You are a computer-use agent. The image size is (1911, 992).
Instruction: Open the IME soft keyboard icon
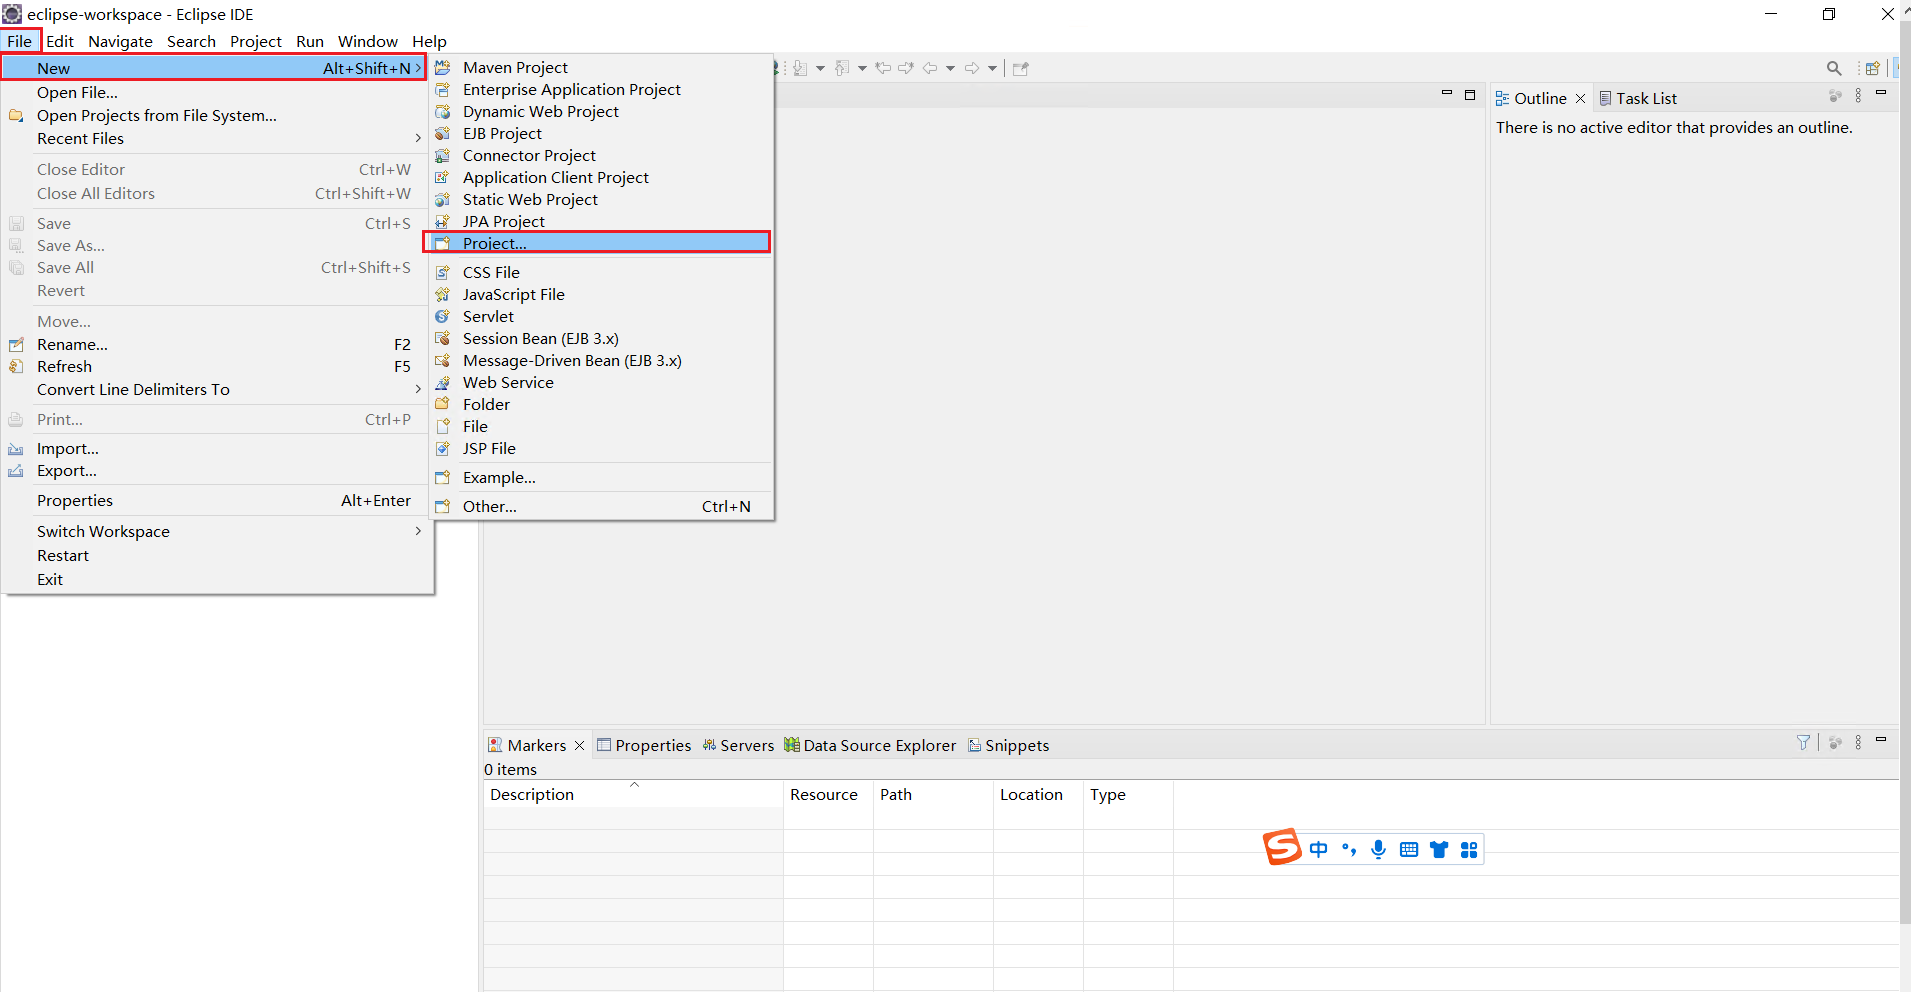1409,849
